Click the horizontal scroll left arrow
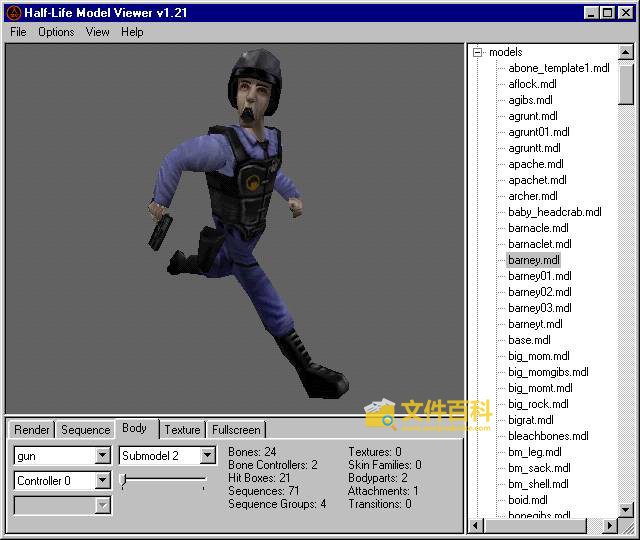Image resolution: width=640 pixels, height=540 pixels. point(476,525)
